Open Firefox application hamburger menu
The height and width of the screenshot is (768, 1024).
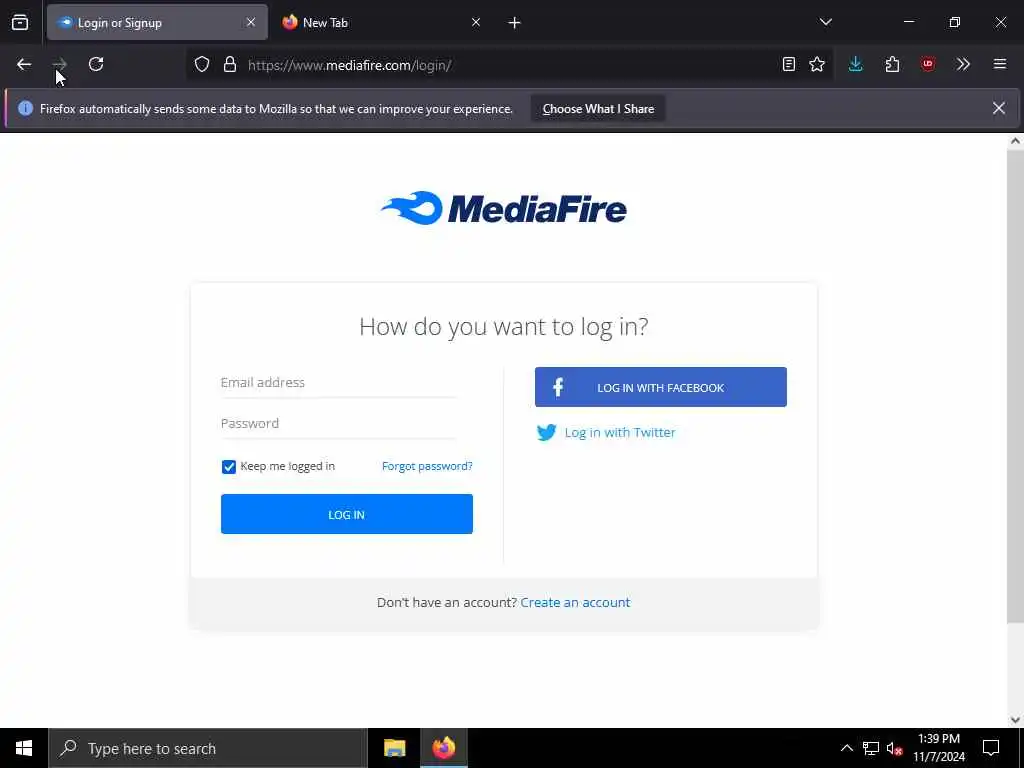(1000, 64)
